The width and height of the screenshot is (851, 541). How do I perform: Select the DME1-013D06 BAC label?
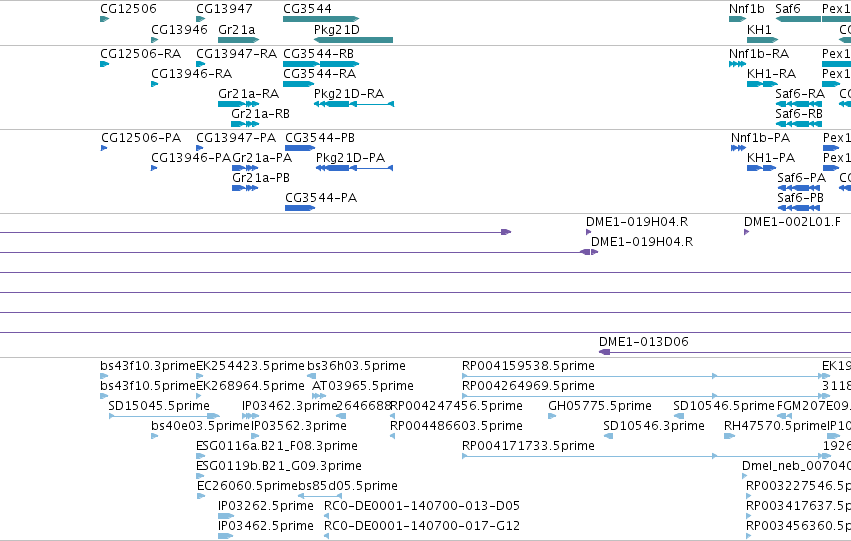click(644, 342)
